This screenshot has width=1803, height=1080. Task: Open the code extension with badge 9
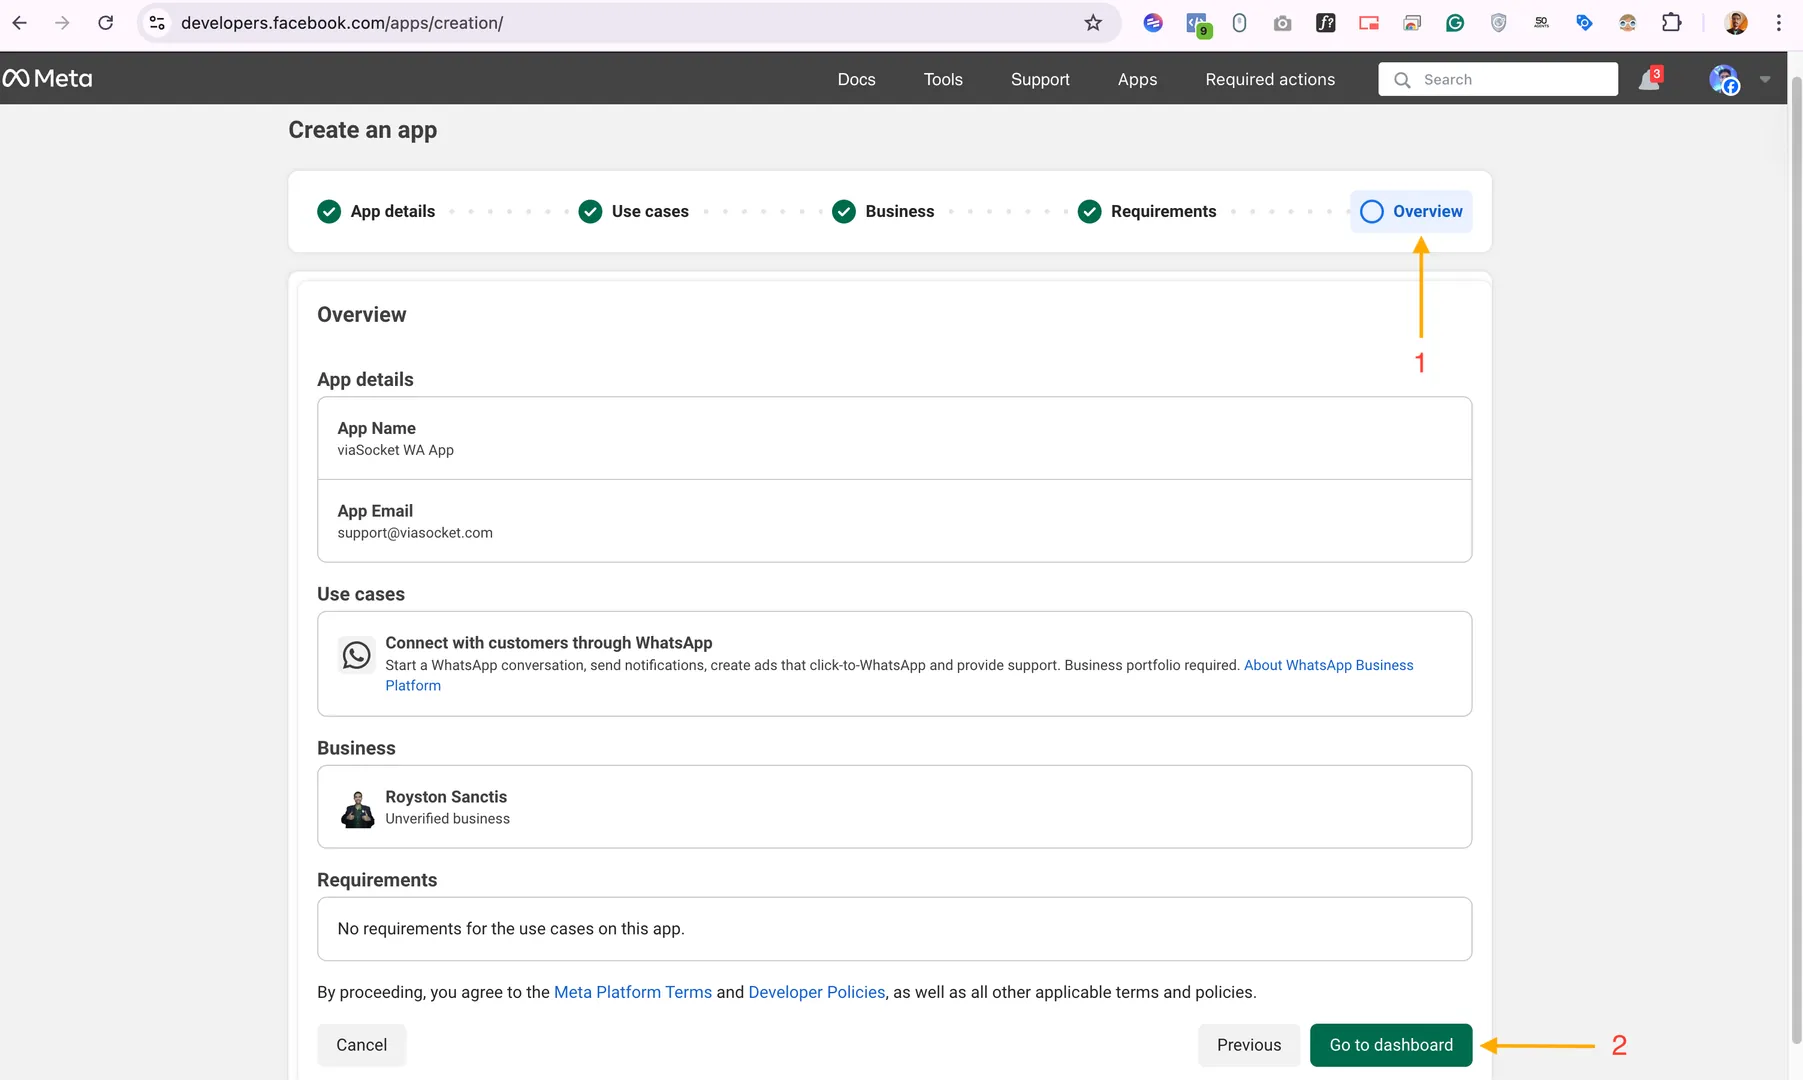(1197, 23)
